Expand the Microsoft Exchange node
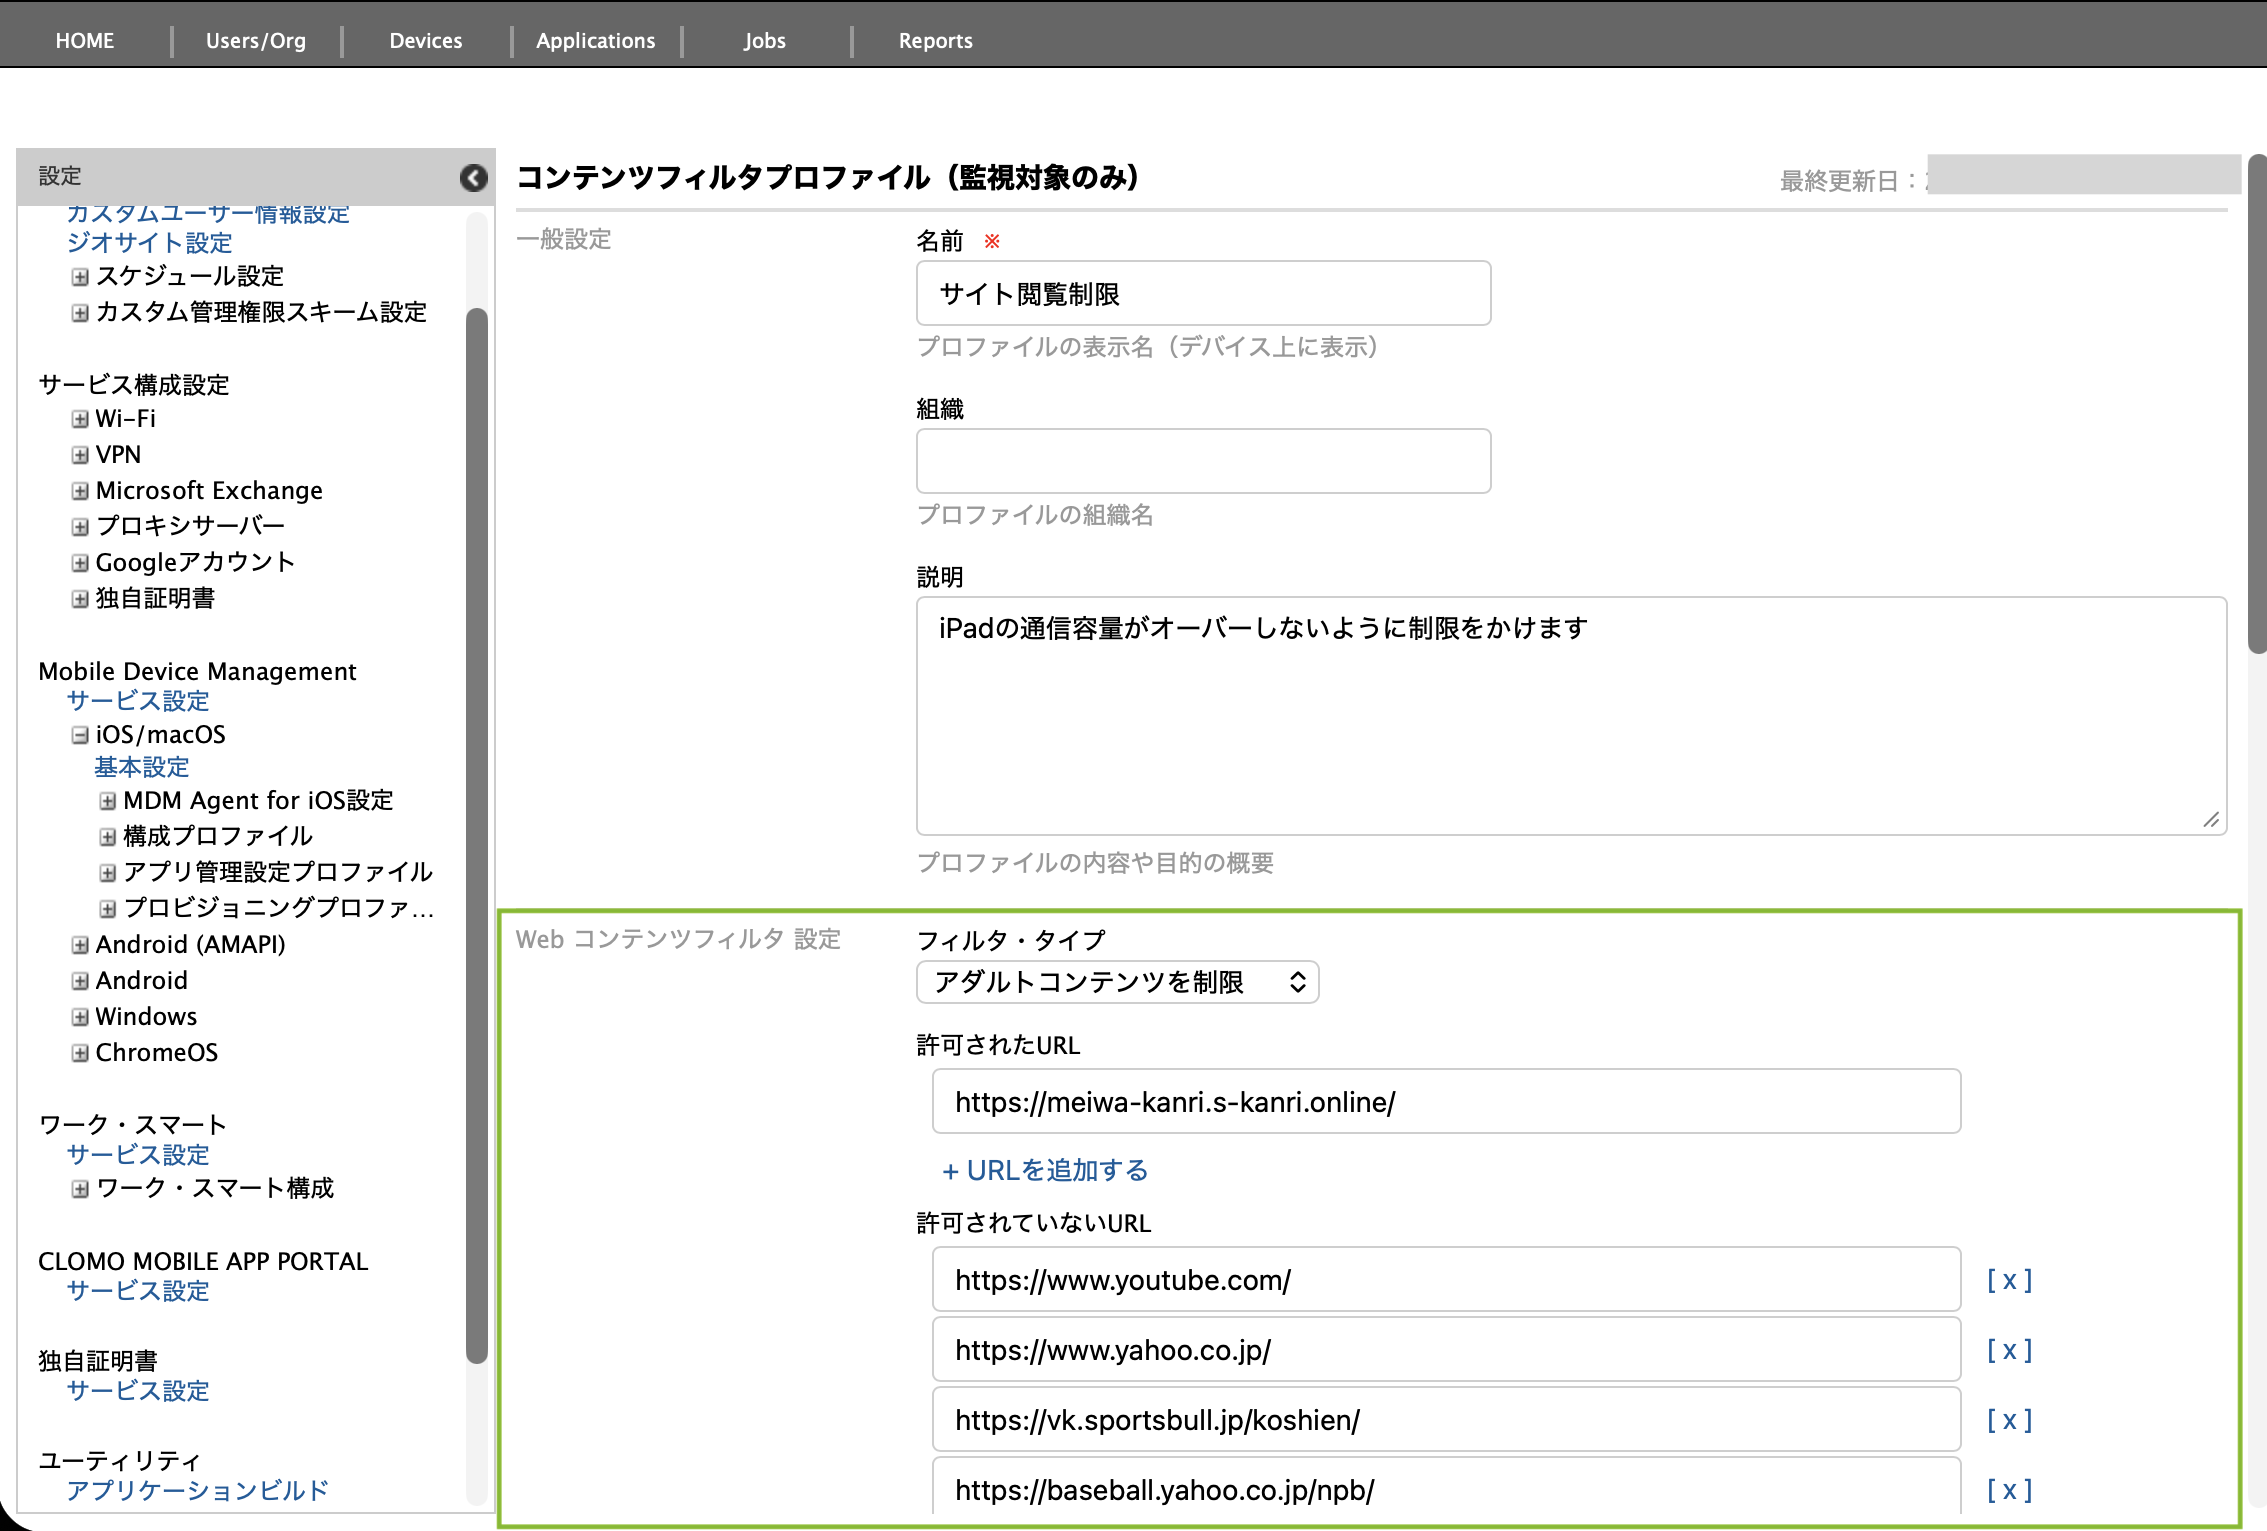This screenshot has height=1531, width=2267. (x=80, y=491)
